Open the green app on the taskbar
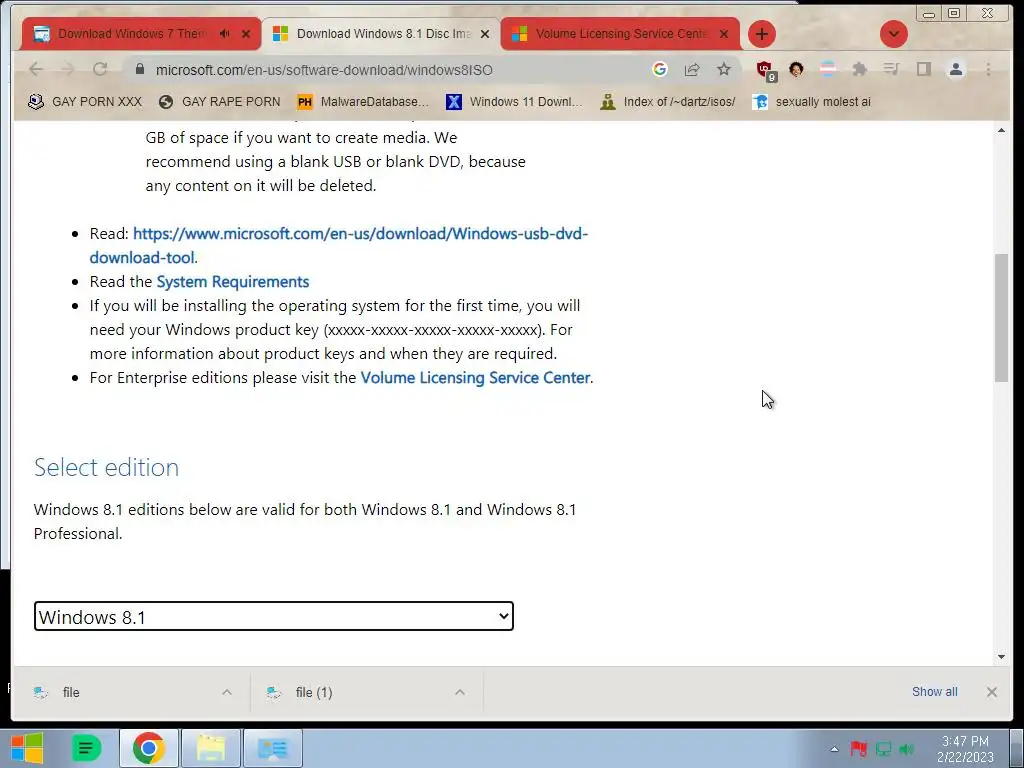 click(x=86, y=748)
